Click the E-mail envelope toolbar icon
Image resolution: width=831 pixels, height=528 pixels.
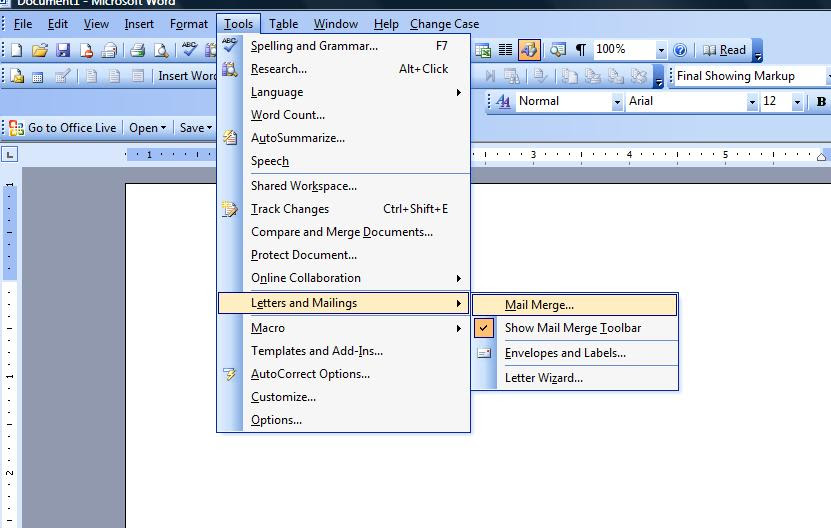109,50
